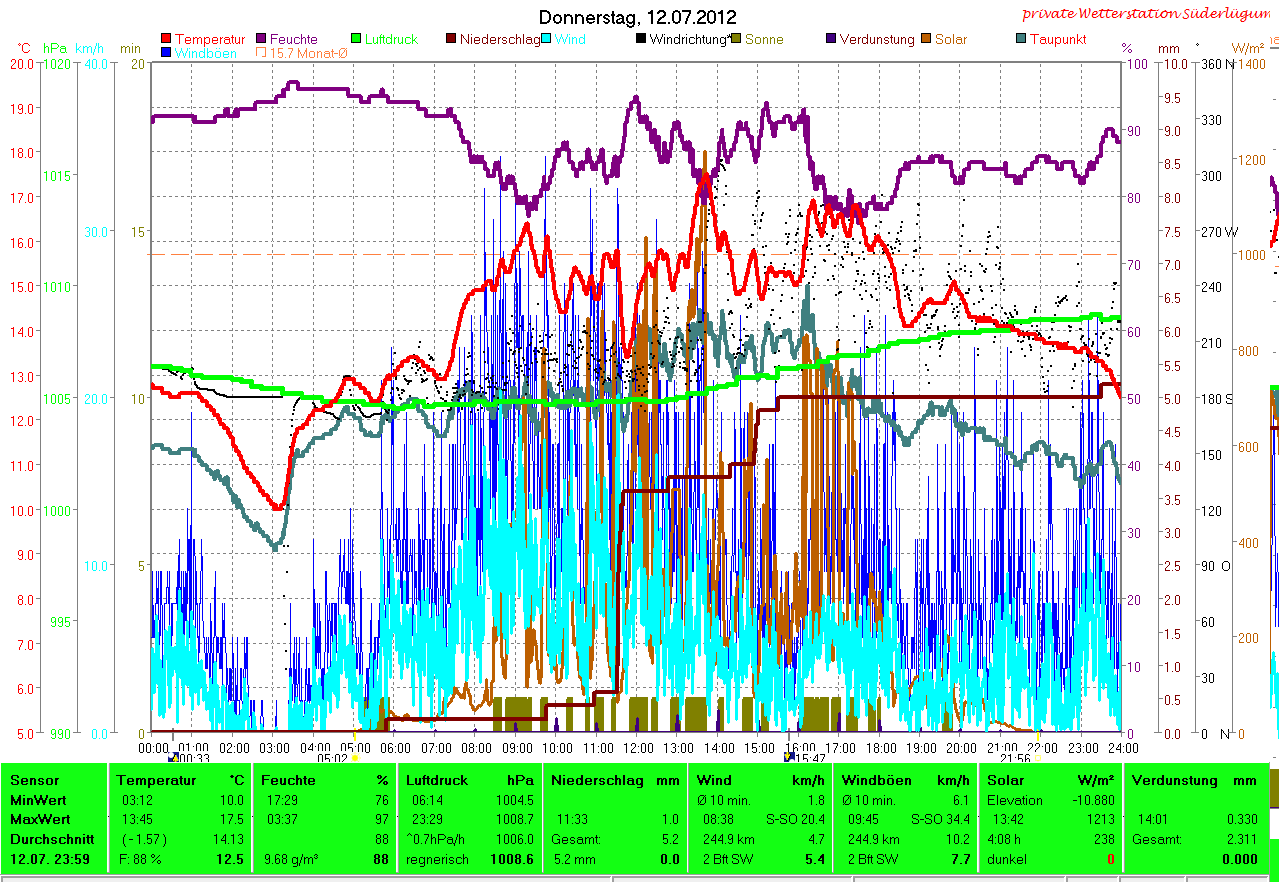The height and width of the screenshot is (882, 1280).
Task: Click the purple Feuchte legend square
Action: 262,40
